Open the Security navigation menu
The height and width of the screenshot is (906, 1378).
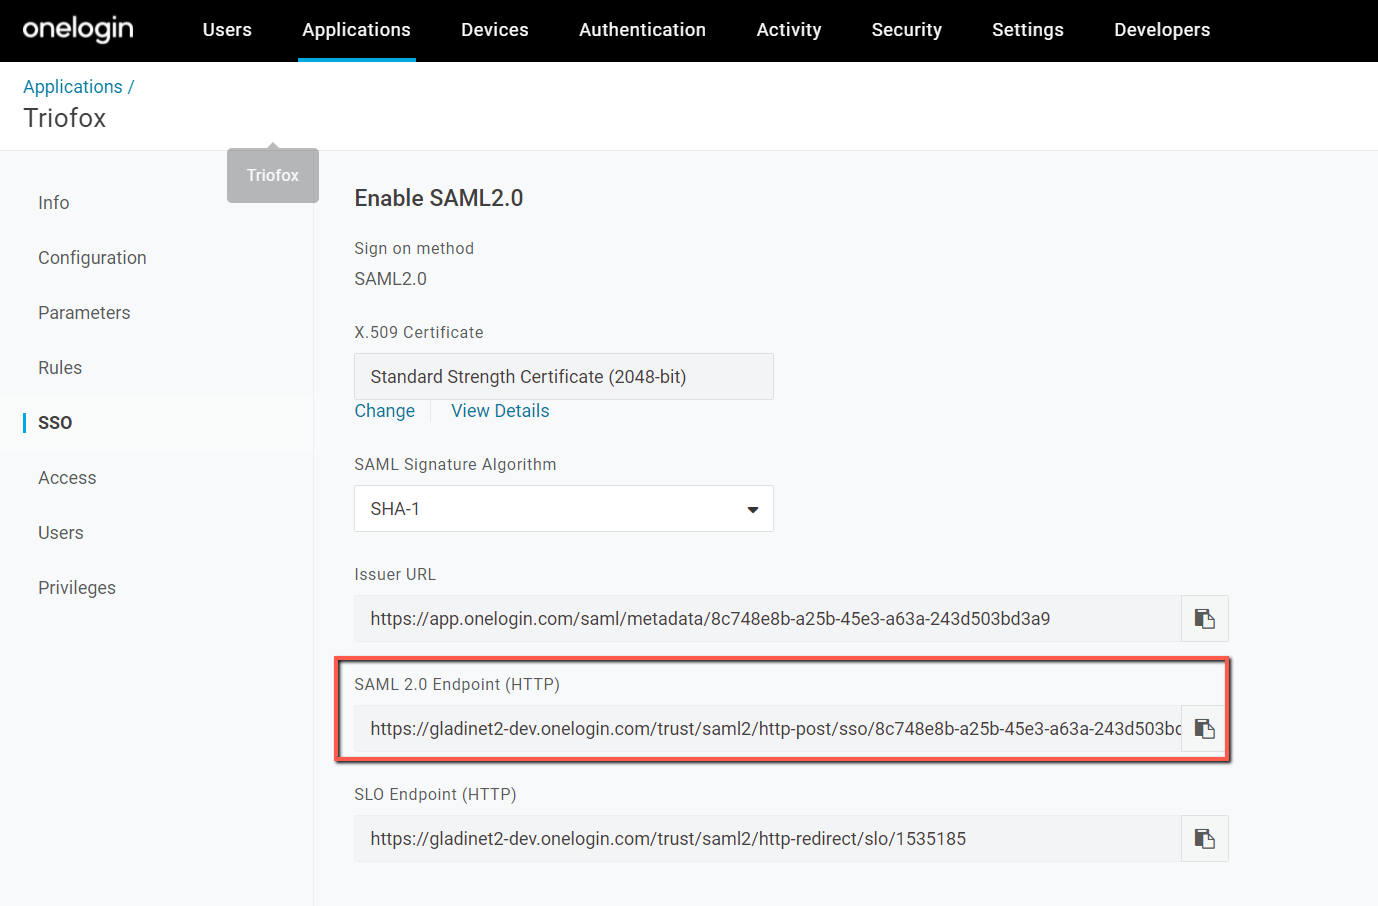pos(907,30)
